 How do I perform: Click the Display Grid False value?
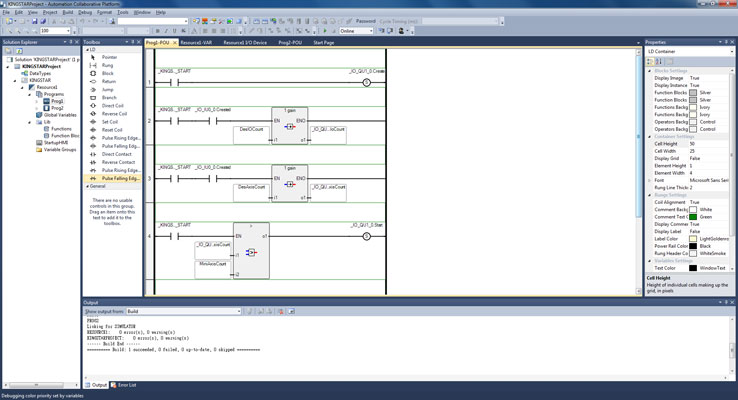(x=708, y=159)
